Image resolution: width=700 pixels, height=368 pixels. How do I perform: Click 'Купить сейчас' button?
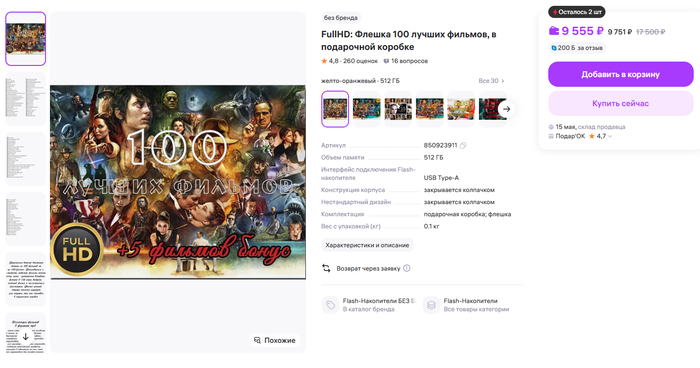click(621, 103)
